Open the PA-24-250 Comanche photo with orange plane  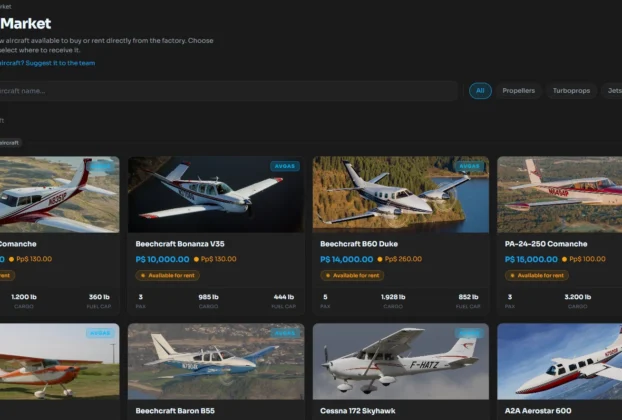[x=560, y=194]
